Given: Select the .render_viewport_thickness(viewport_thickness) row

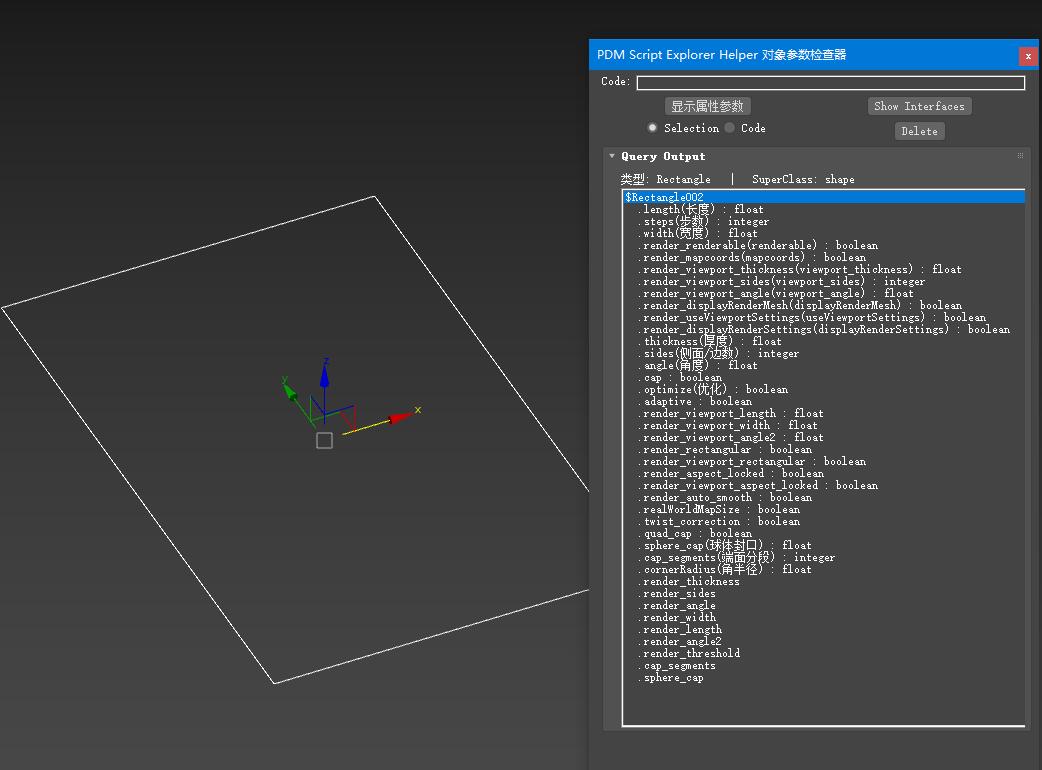Looking at the screenshot, I should pos(823,269).
